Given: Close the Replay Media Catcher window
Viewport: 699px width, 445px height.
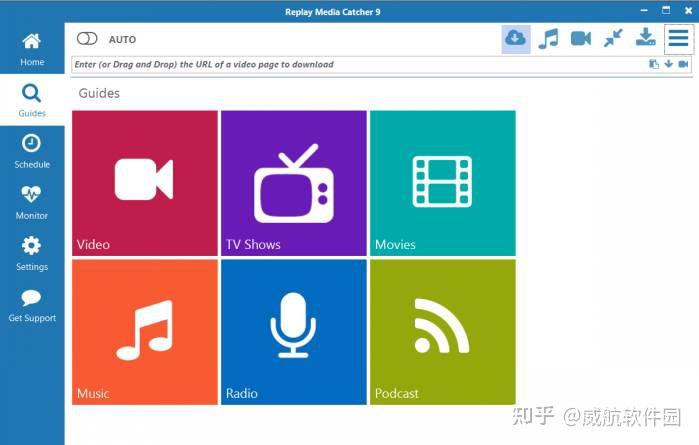Looking at the screenshot, I should (688, 11).
